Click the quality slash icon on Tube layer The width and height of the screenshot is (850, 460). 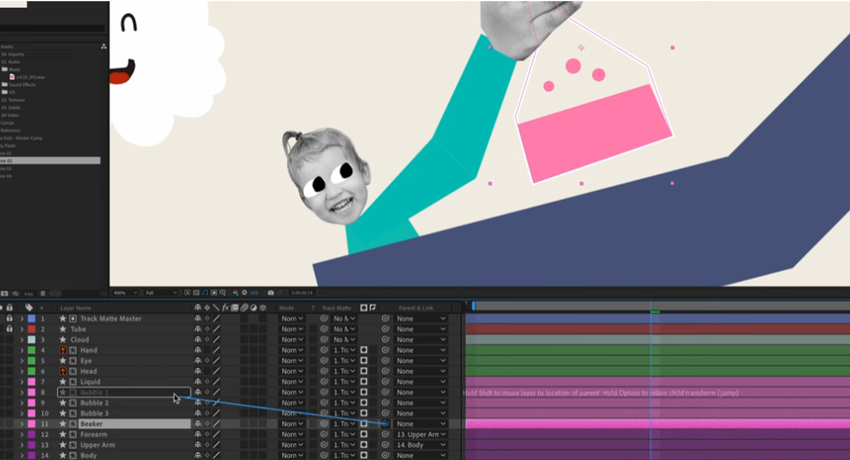tap(216, 329)
